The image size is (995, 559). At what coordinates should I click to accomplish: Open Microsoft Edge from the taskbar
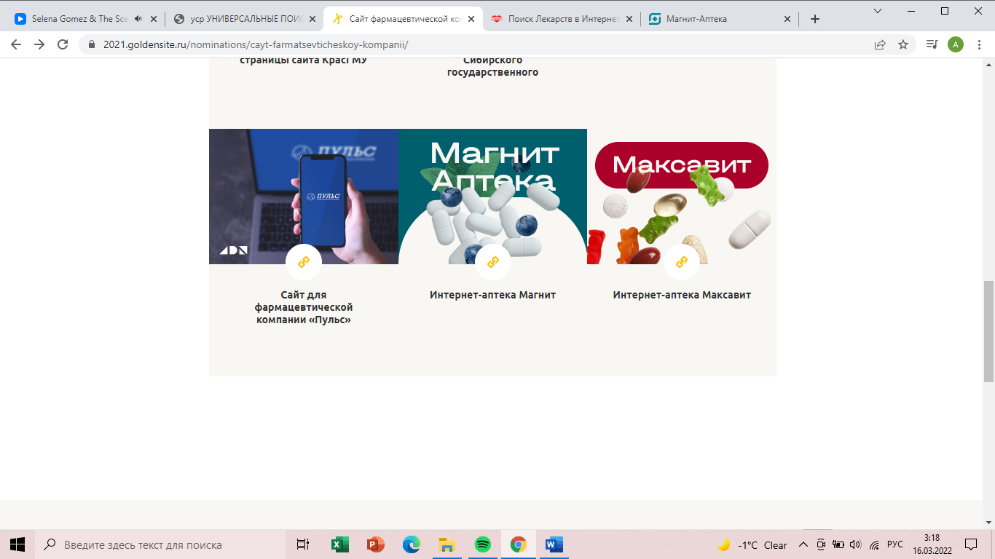point(411,544)
